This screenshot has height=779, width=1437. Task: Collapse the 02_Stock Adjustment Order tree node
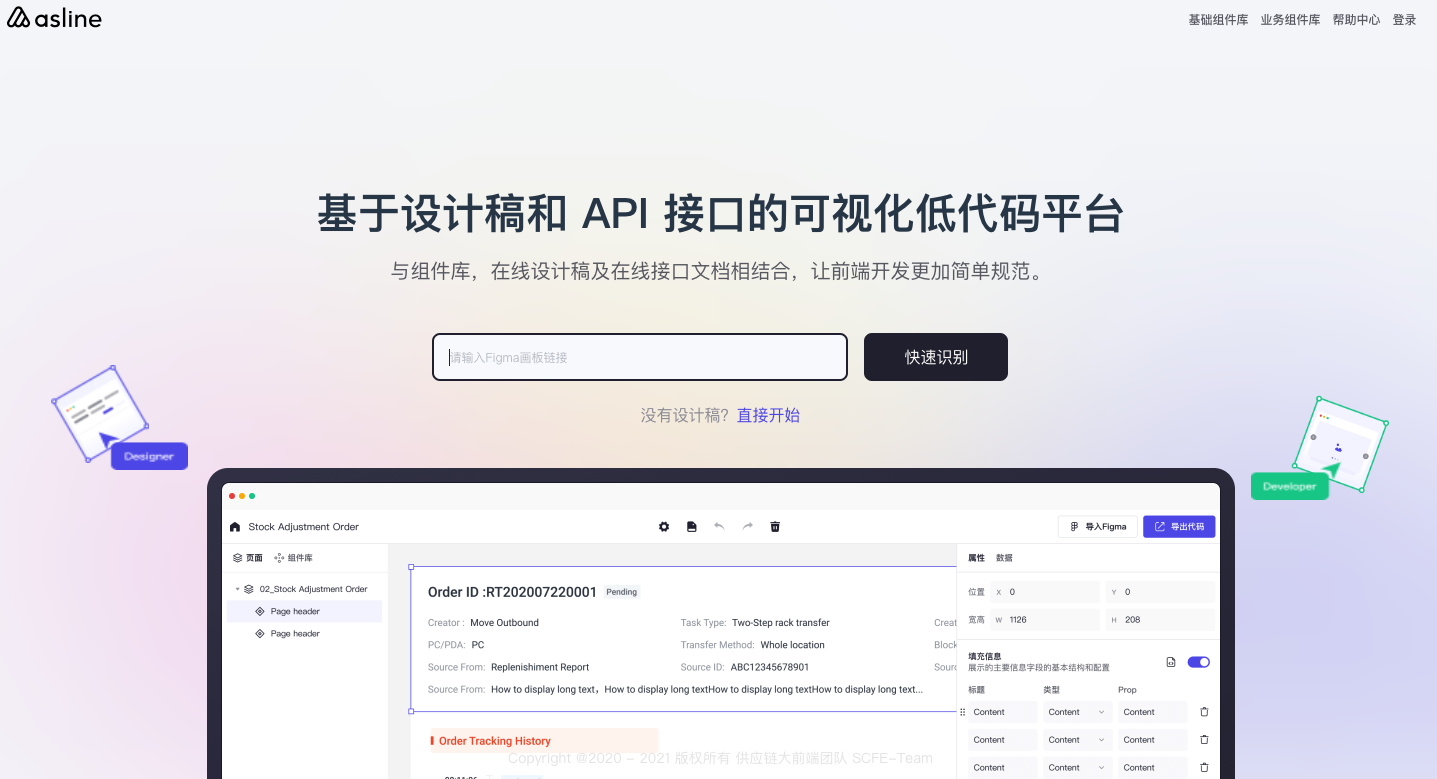[x=238, y=589]
